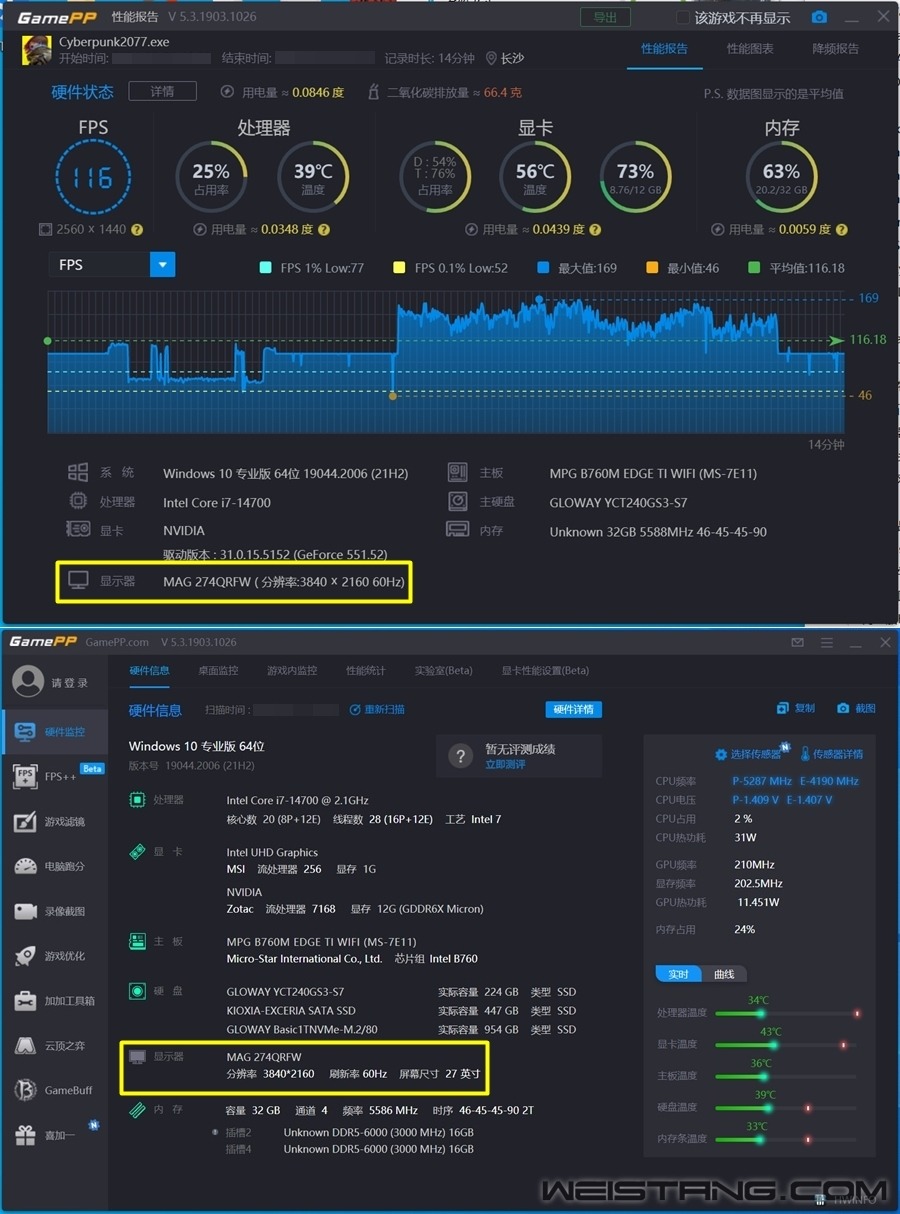The image size is (900, 1214).
Task: Open 云顶之弈 in the sidebar
Action: (x=54, y=1046)
